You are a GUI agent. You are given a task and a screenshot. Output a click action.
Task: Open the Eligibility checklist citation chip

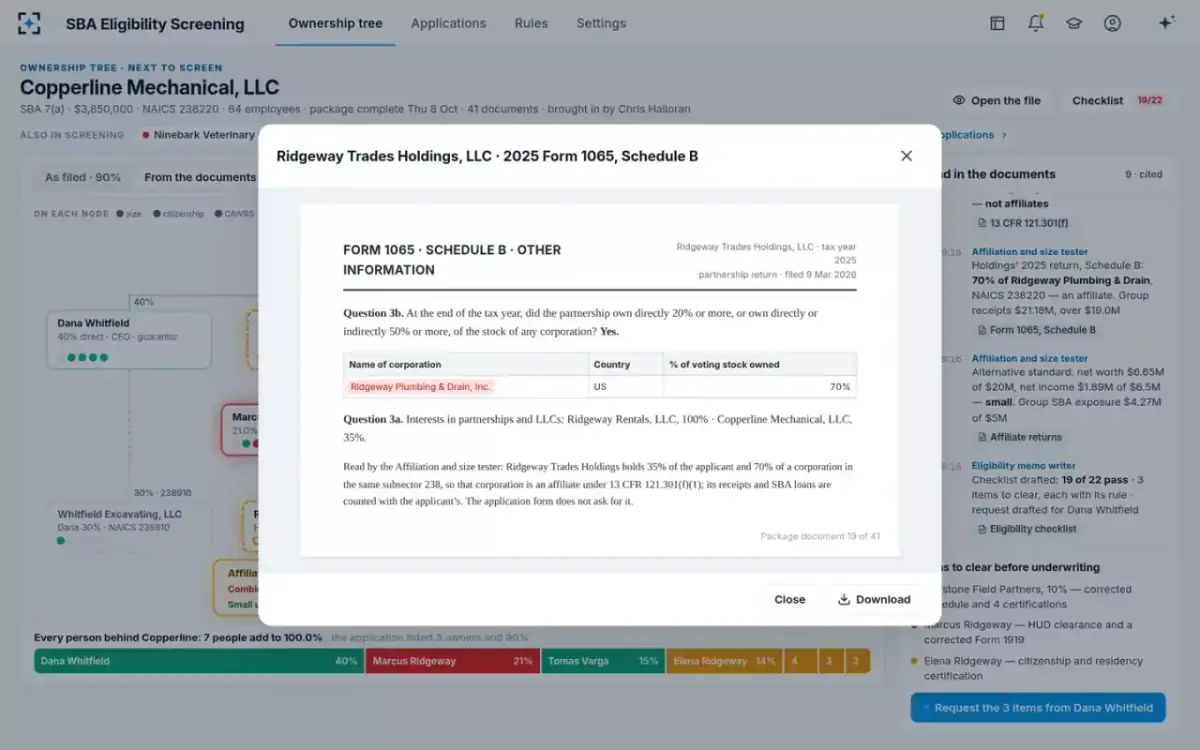[1026, 528]
